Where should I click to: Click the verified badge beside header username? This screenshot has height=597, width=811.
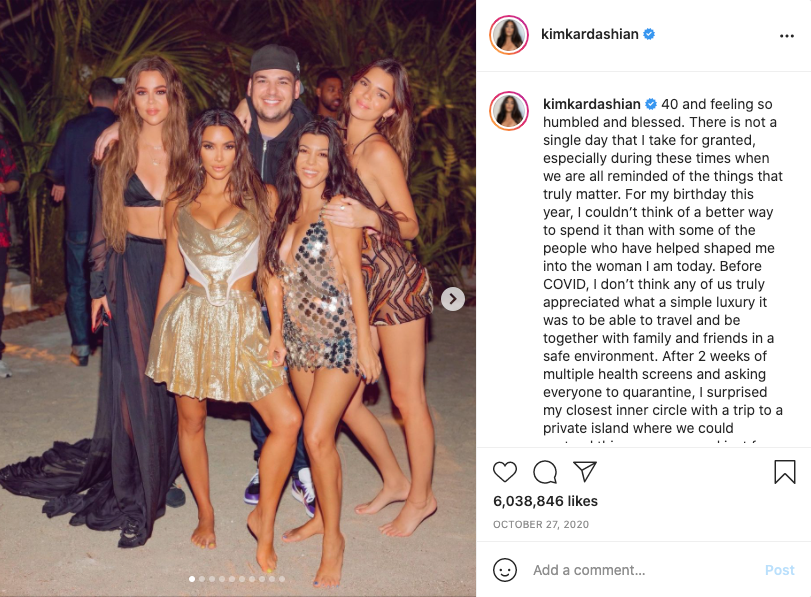click(x=649, y=34)
